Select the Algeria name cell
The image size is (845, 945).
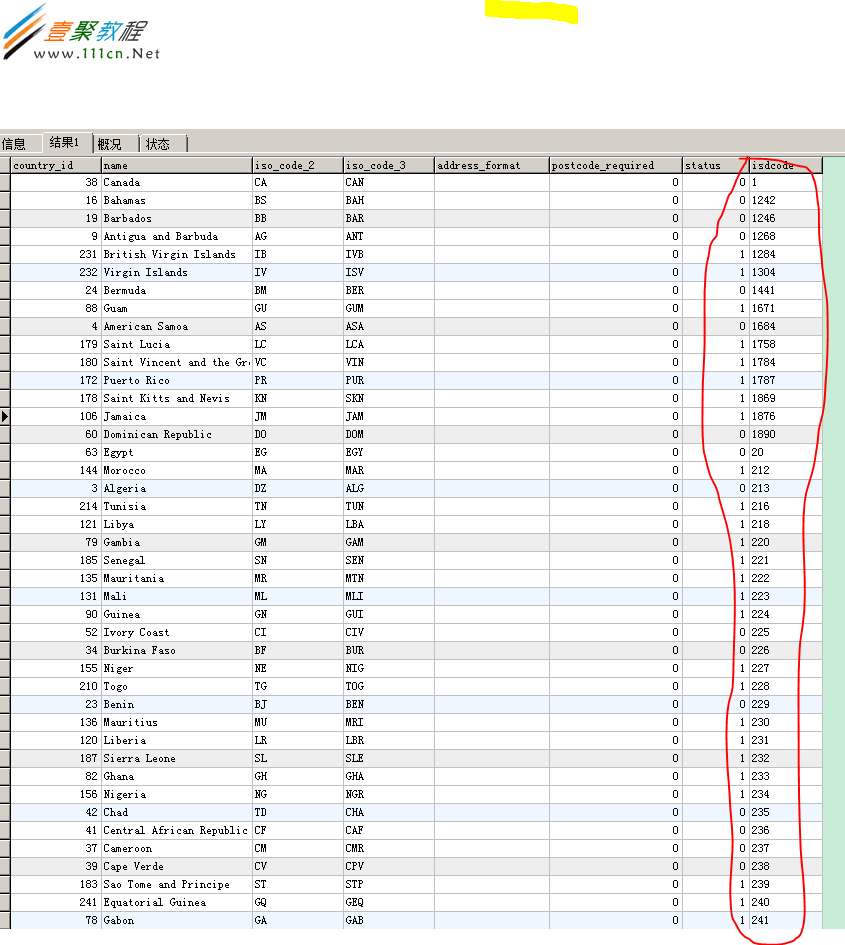point(177,489)
